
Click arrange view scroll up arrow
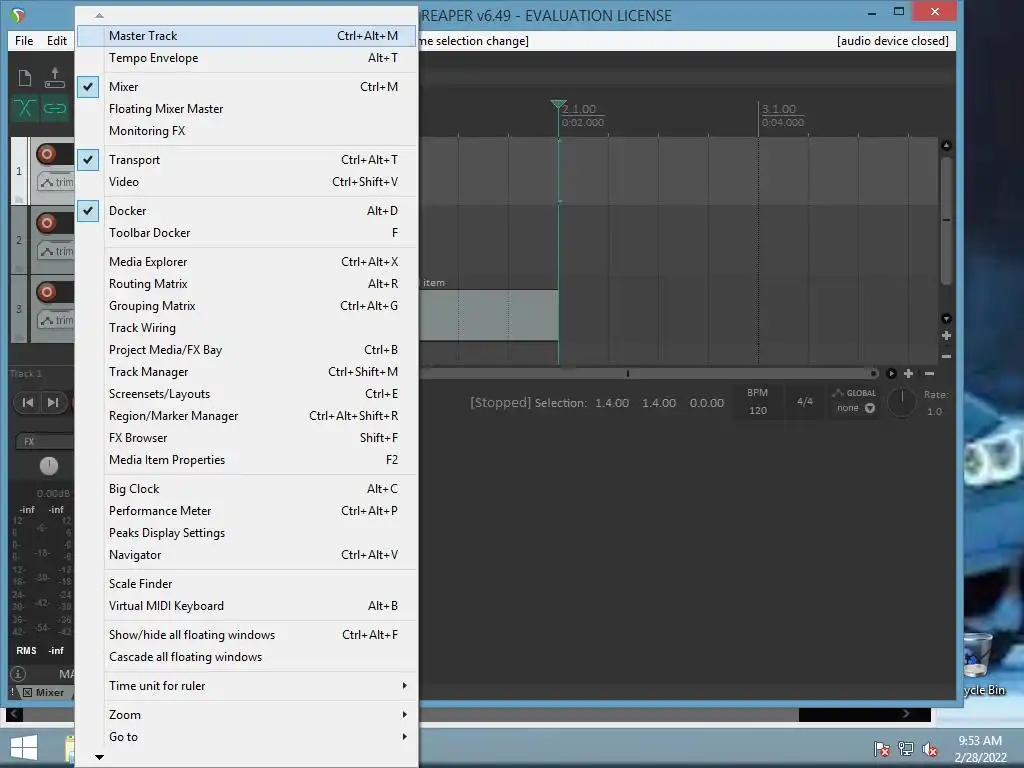(x=946, y=145)
